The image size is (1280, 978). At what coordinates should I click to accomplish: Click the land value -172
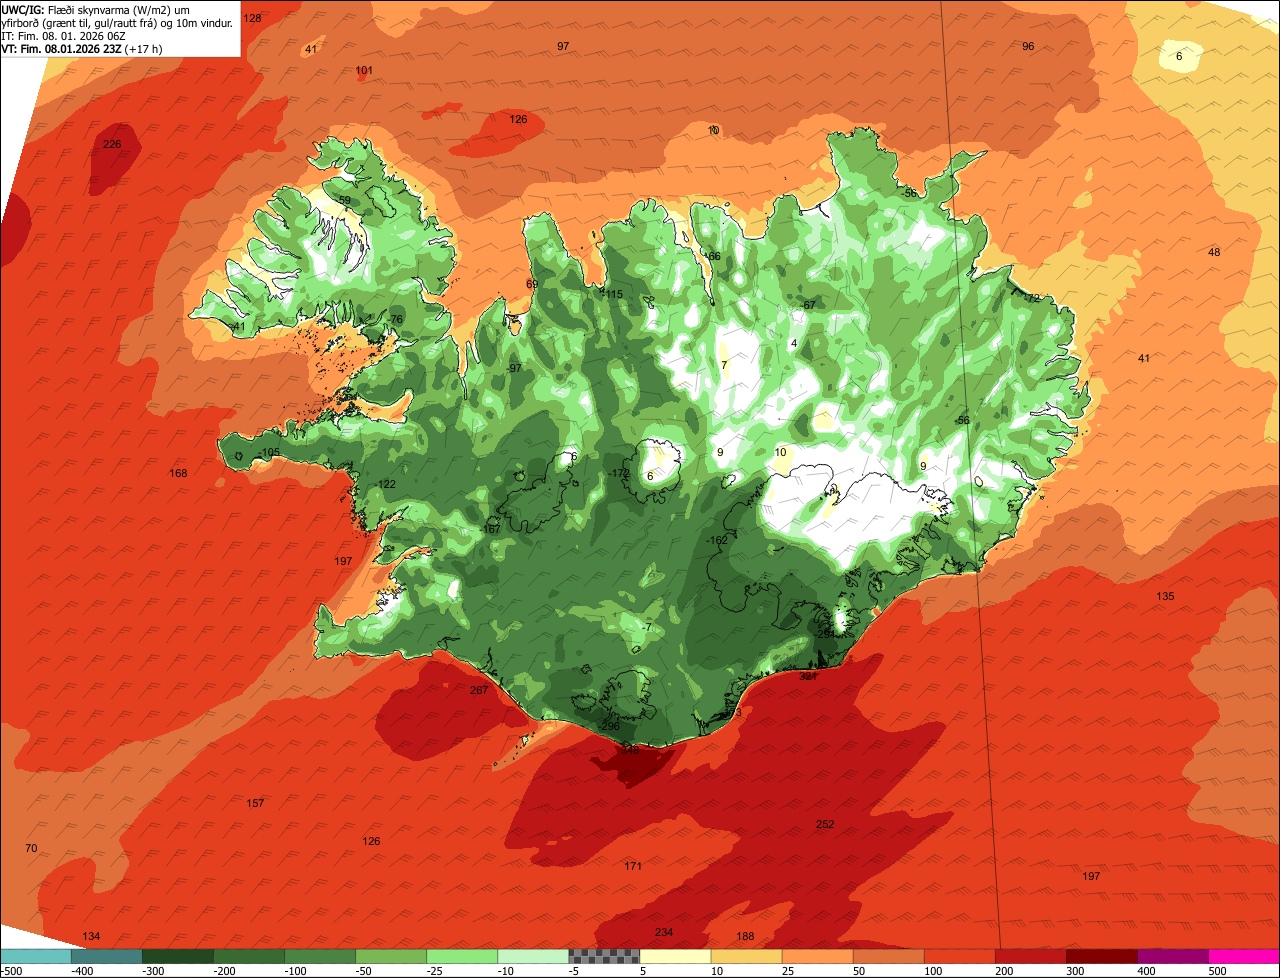point(619,473)
